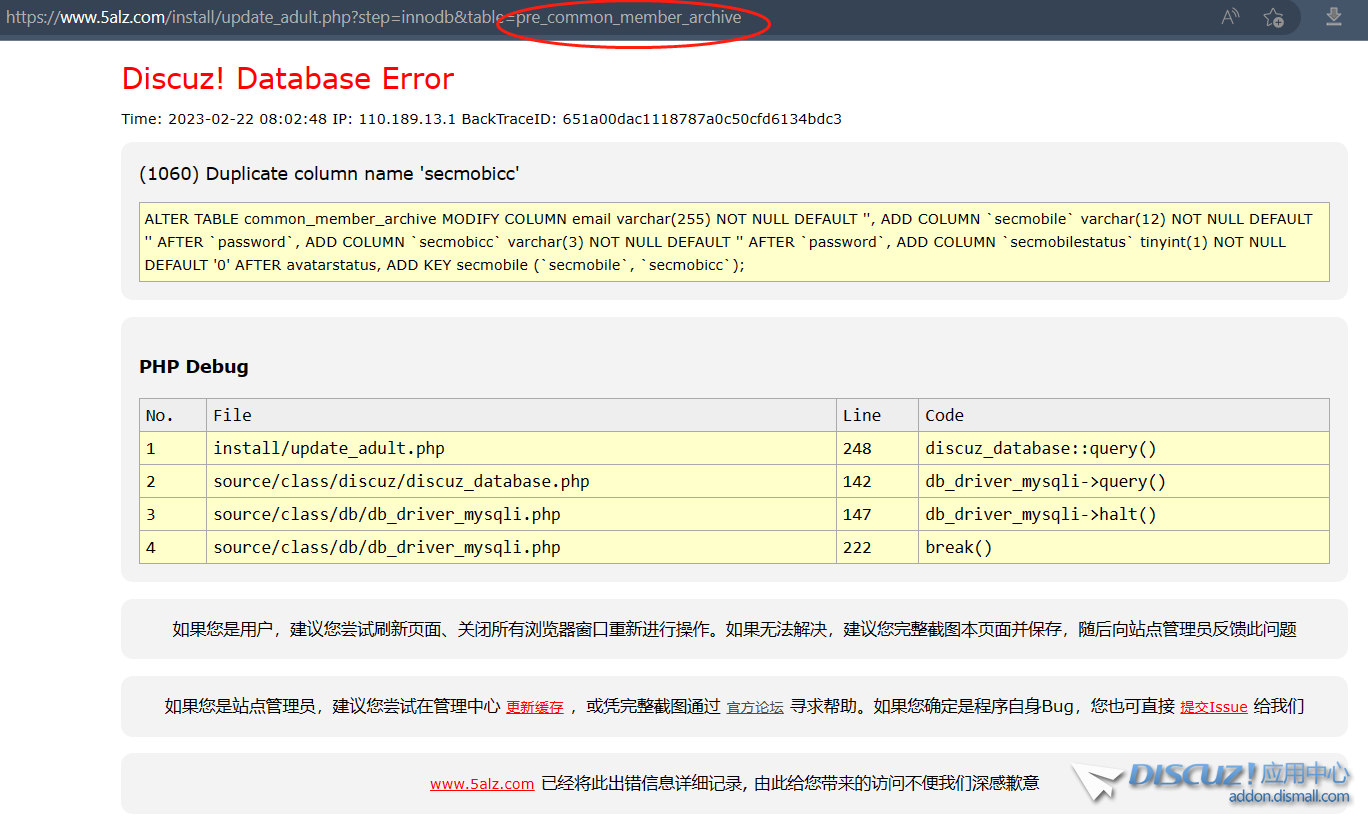Screen dimensions: 1368x822
Task: Open the Downloads arrow icon
Action: point(1333,17)
